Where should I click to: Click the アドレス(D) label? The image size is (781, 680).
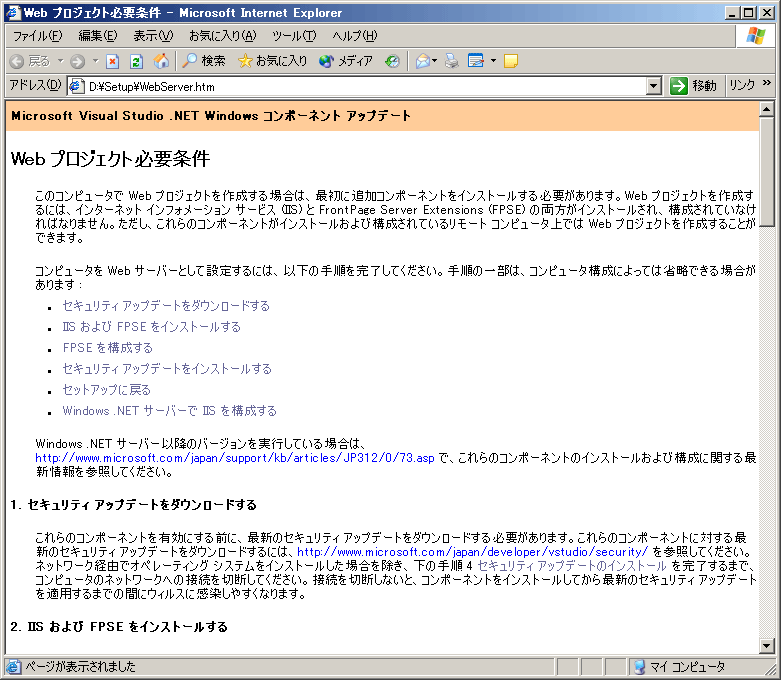35,85
